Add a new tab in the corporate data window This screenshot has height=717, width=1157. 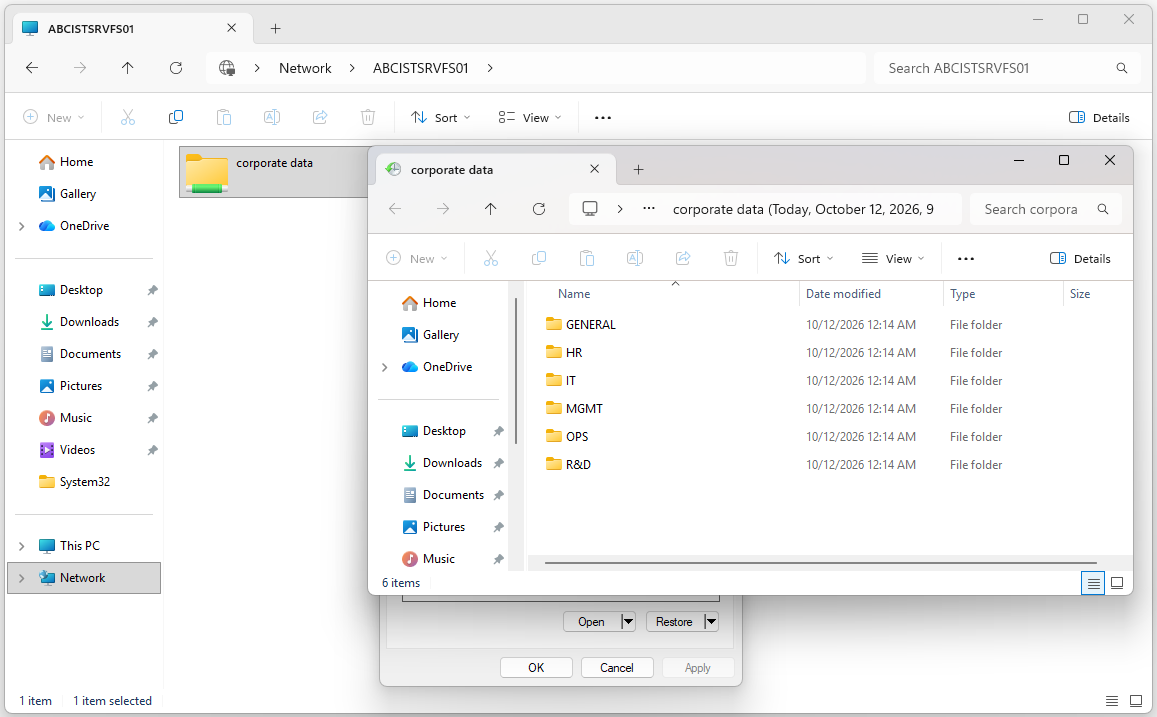(638, 170)
